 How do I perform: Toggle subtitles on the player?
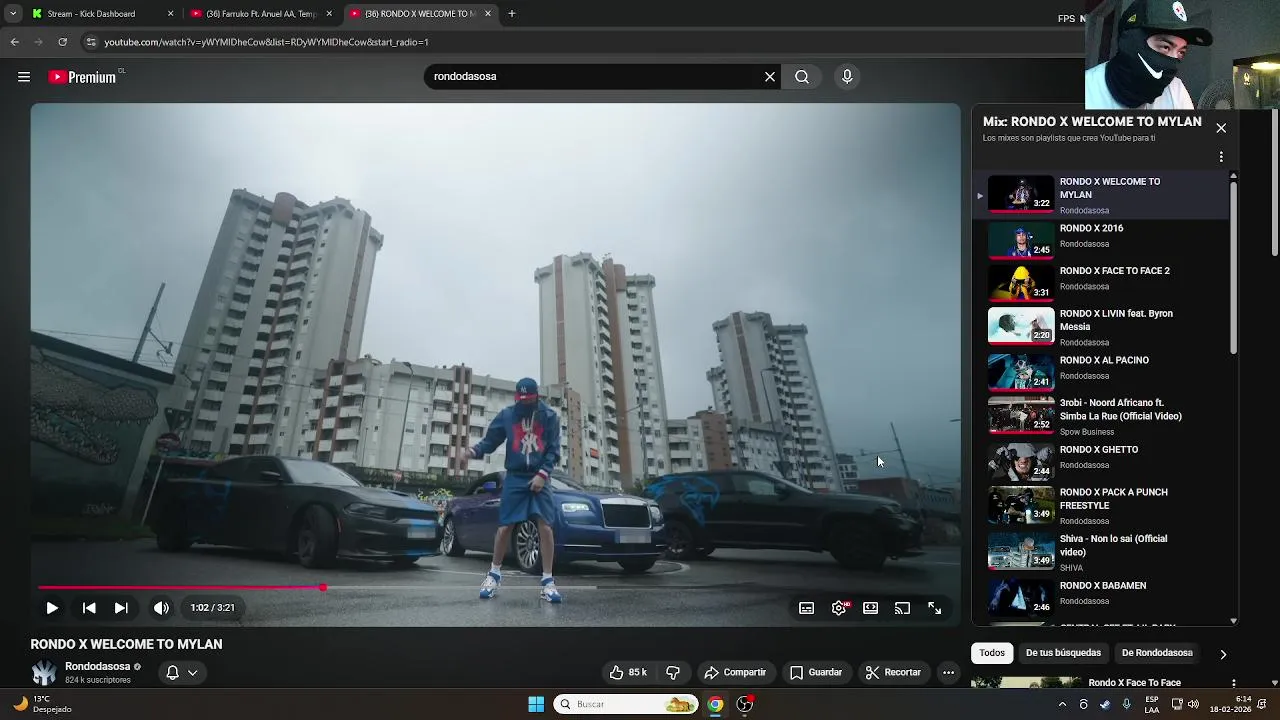click(806, 608)
